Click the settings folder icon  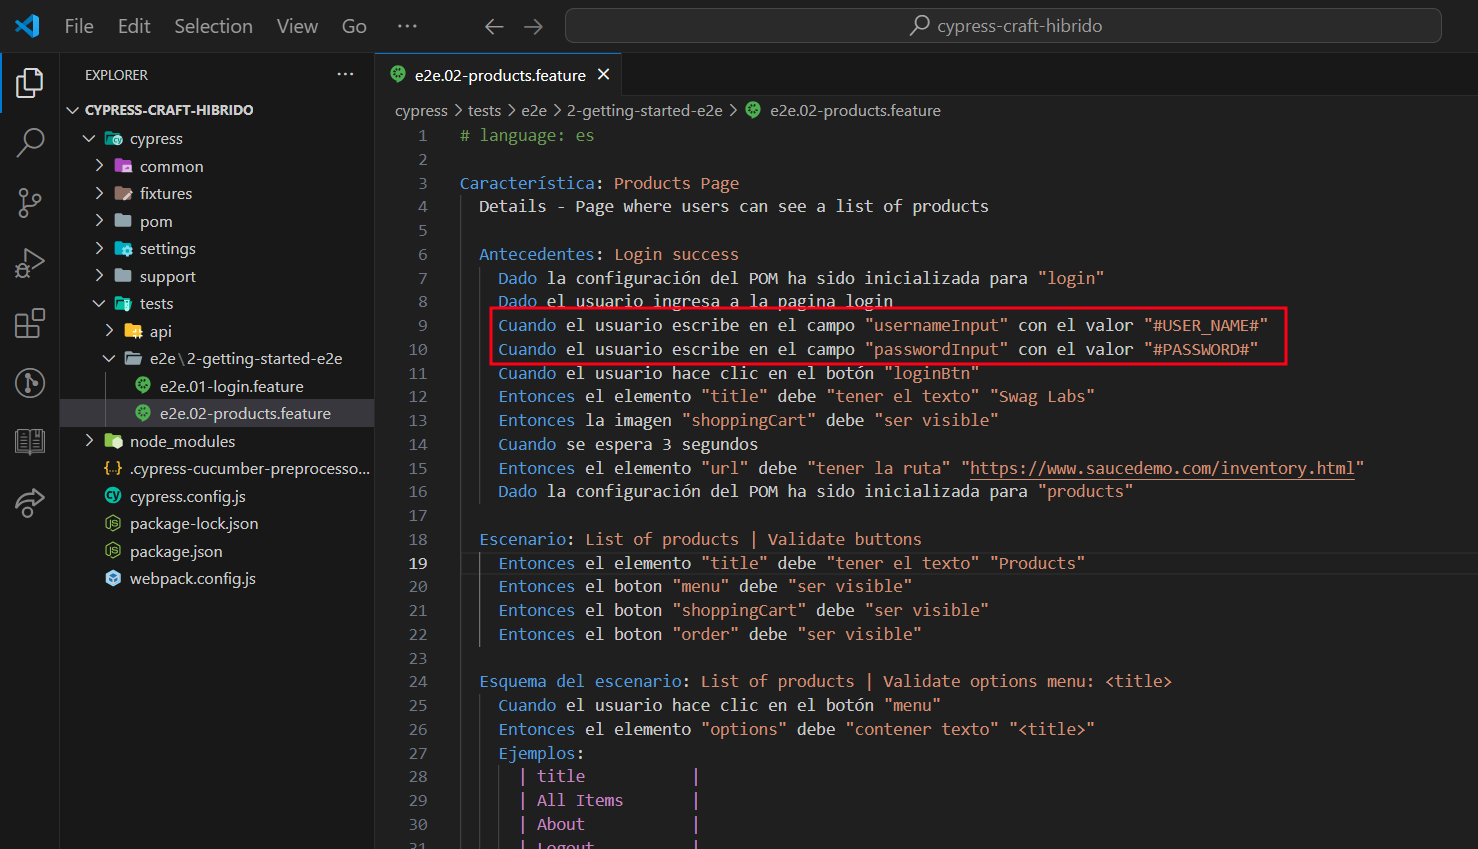pos(123,248)
